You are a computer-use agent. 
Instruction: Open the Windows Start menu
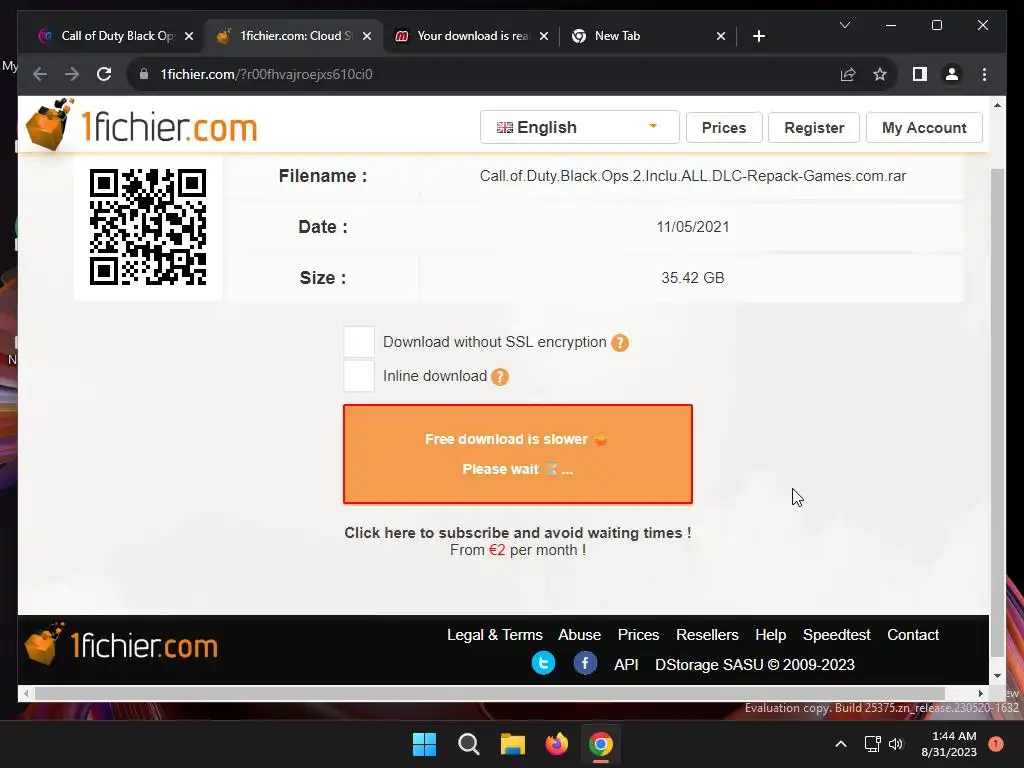pos(424,744)
